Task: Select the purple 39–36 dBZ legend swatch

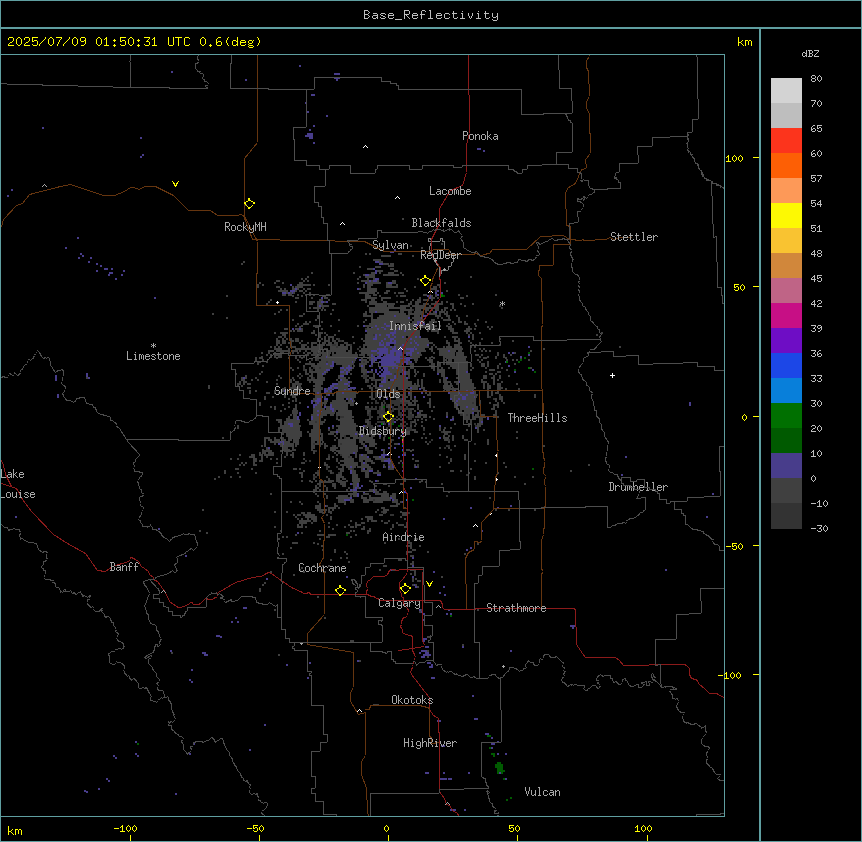Action: click(786, 341)
